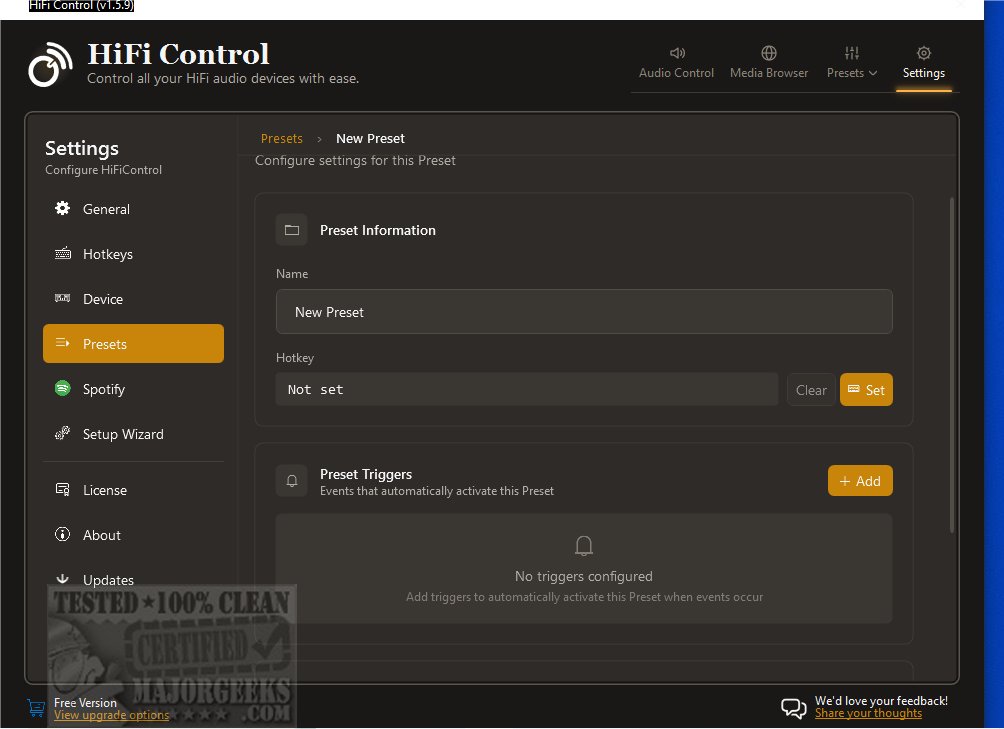Open the License certificate icon
The image size is (1004, 729).
tap(62, 490)
